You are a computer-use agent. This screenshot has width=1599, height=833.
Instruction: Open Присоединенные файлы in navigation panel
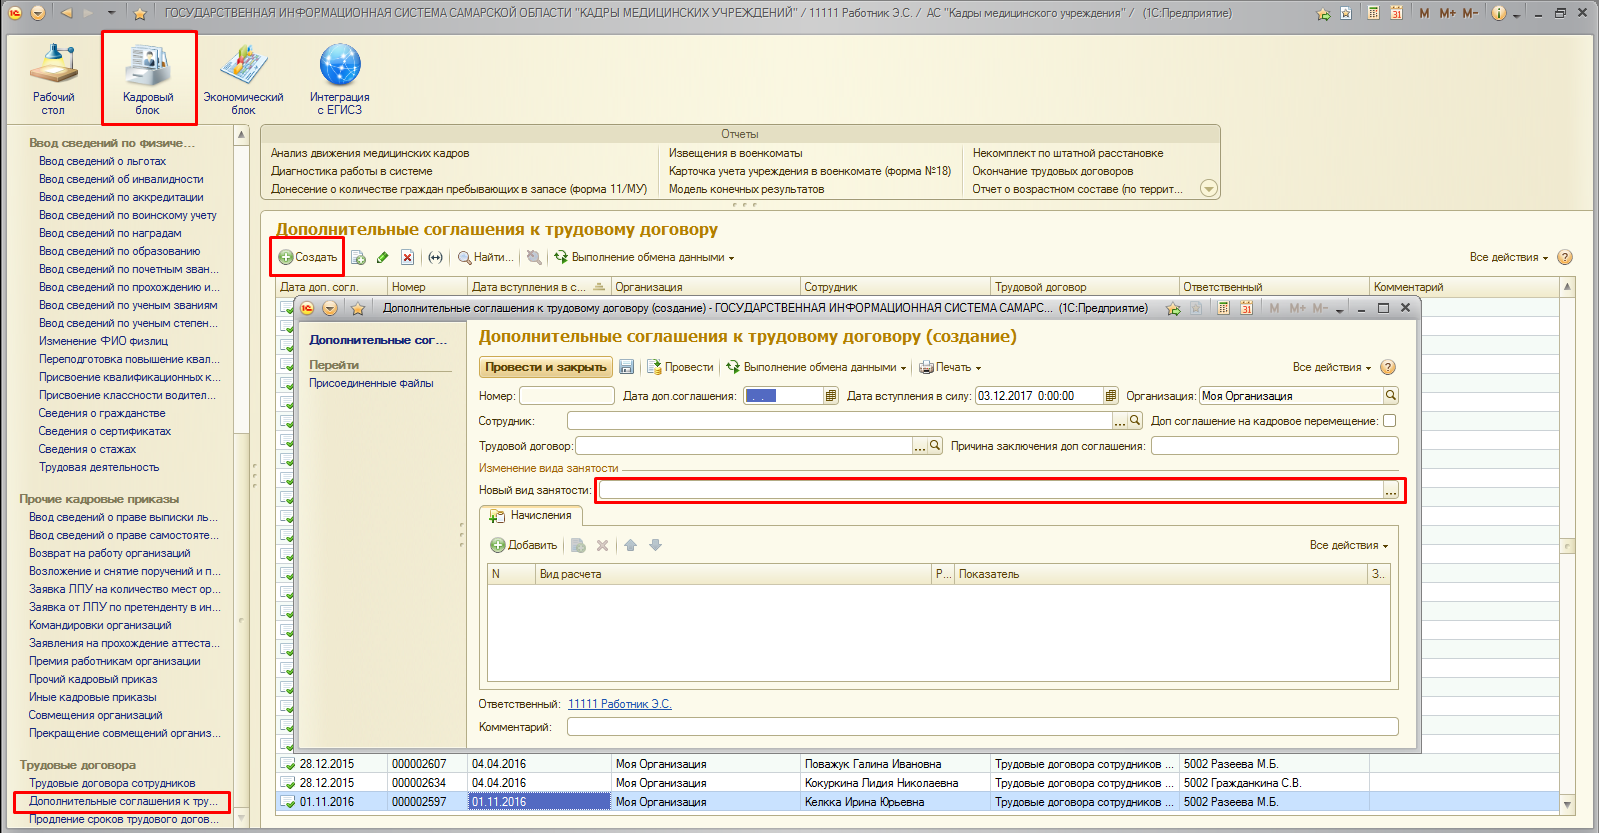coord(371,383)
